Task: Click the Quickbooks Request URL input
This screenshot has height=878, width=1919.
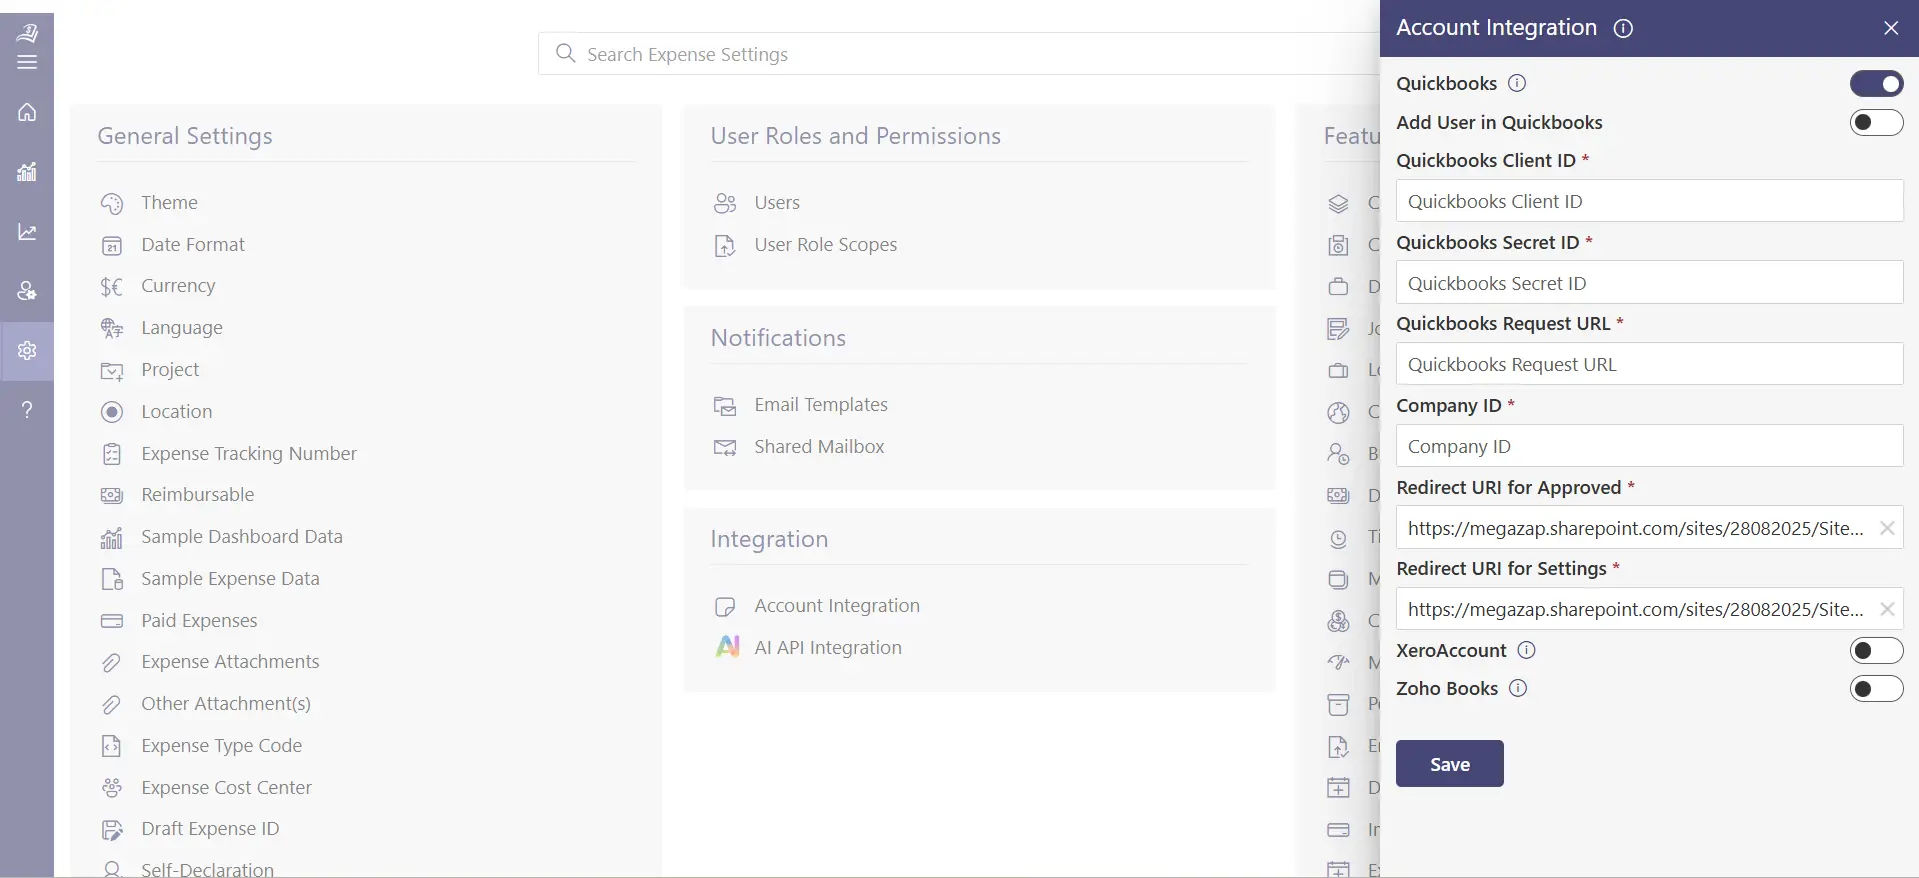Action: [1649, 364]
